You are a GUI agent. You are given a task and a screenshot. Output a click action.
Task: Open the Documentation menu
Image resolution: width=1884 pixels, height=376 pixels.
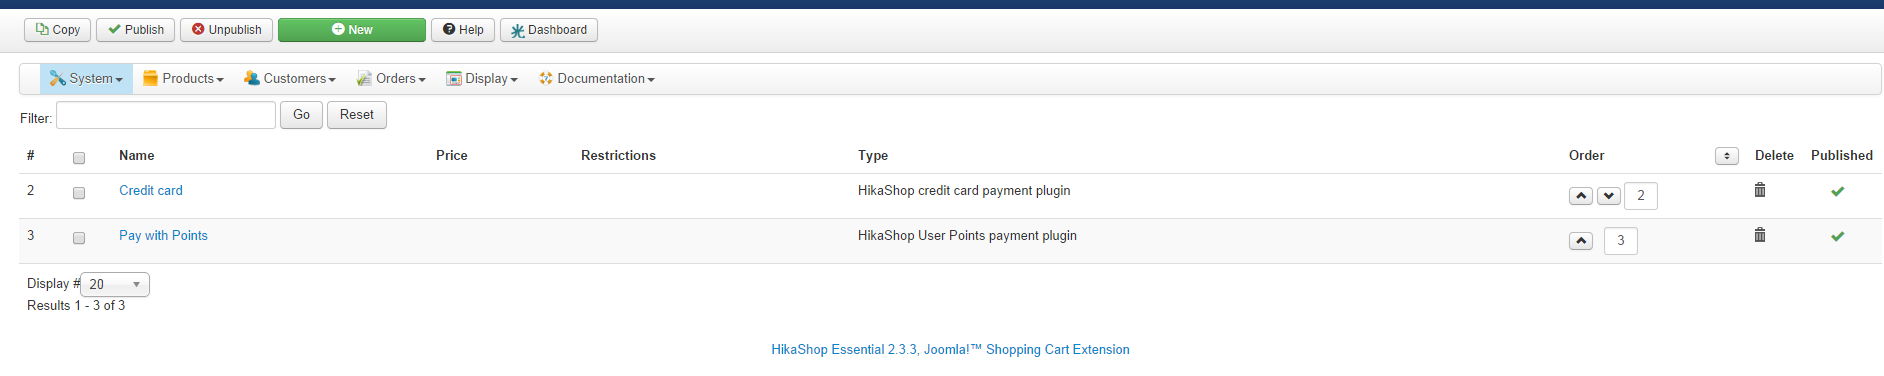(x=597, y=79)
